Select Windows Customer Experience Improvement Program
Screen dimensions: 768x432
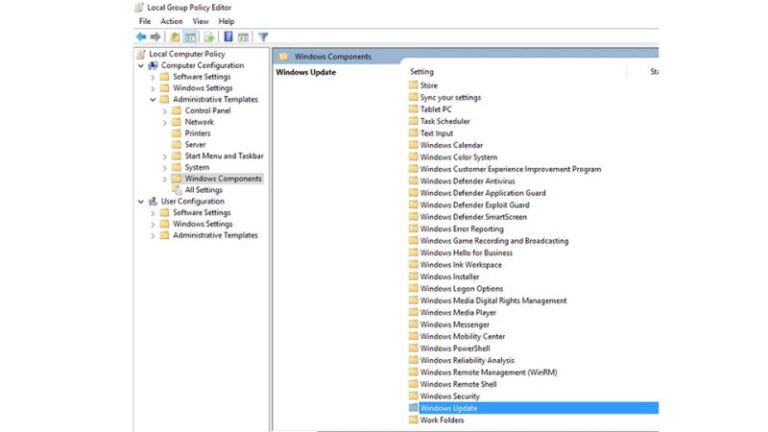point(510,169)
